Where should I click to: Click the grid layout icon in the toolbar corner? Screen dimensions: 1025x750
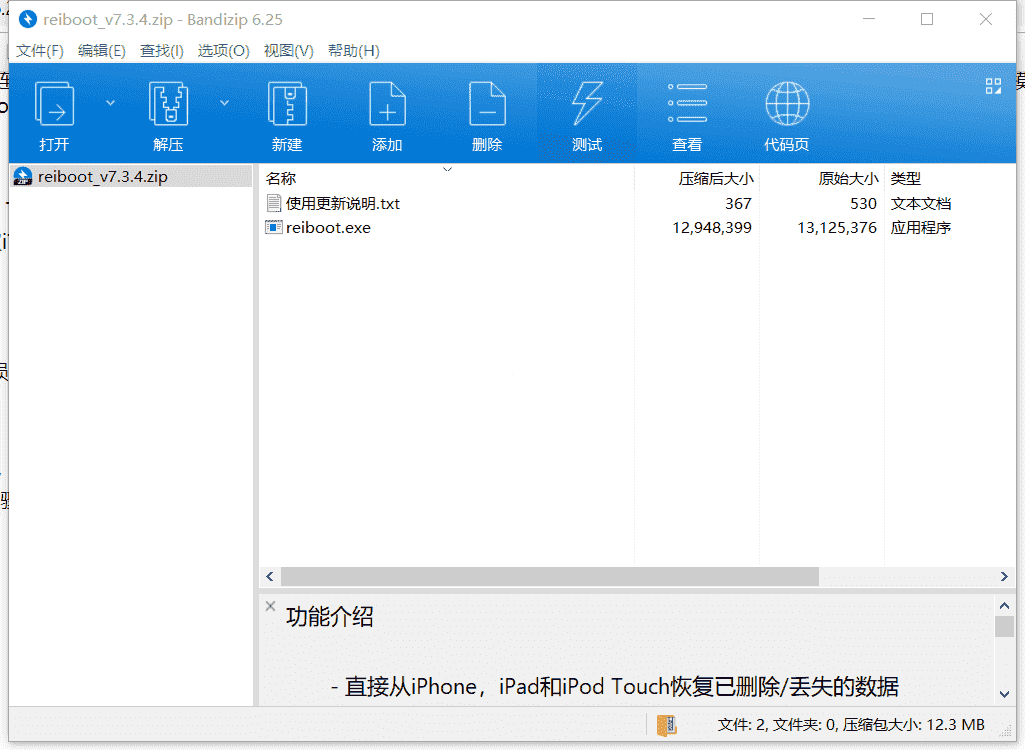pyautogui.click(x=993, y=86)
